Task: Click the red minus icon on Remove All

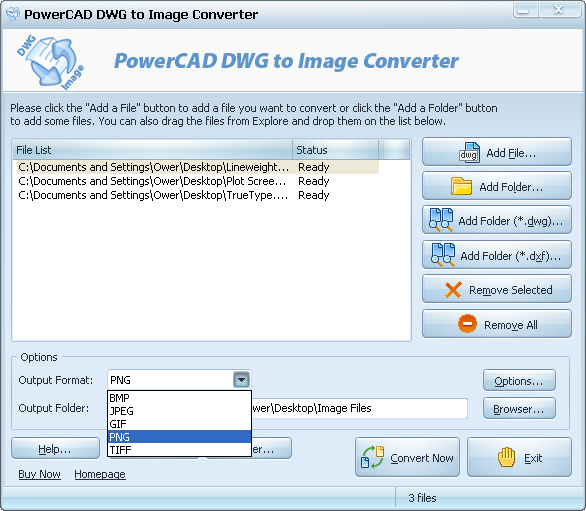Action: tap(467, 323)
